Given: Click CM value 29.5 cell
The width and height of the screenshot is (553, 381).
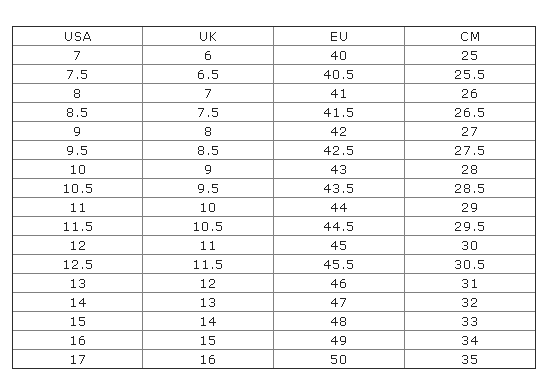Looking at the screenshot, I should 470,226.
